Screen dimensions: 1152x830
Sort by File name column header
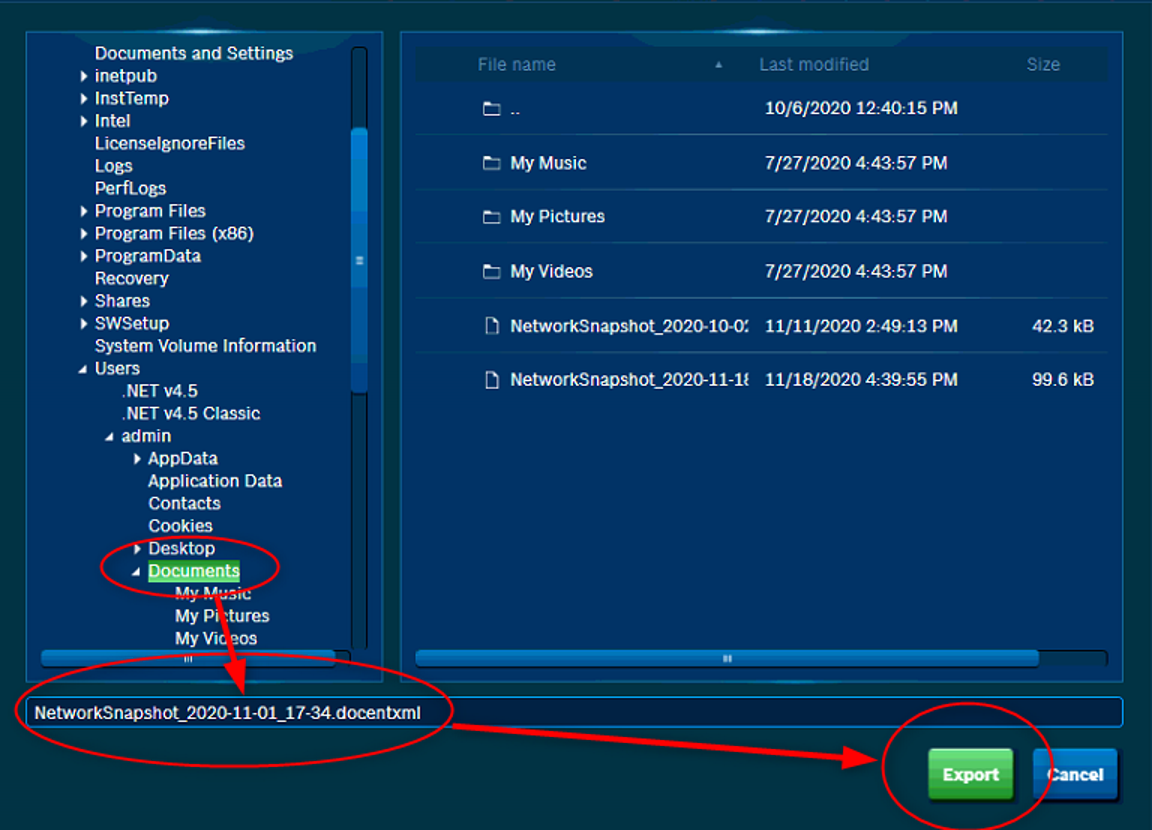[x=516, y=65]
